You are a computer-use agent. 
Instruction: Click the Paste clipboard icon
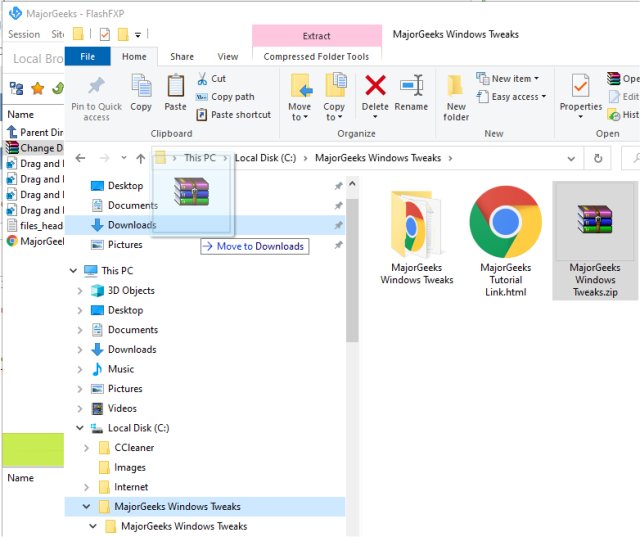coord(176,86)
